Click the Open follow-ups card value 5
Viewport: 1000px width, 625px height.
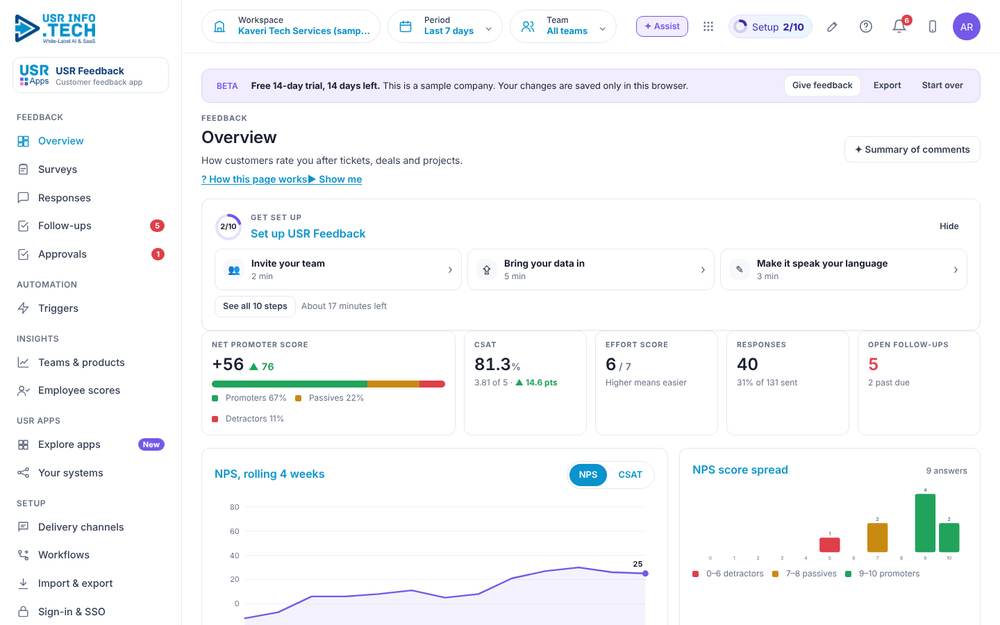[x=873, y=364]
